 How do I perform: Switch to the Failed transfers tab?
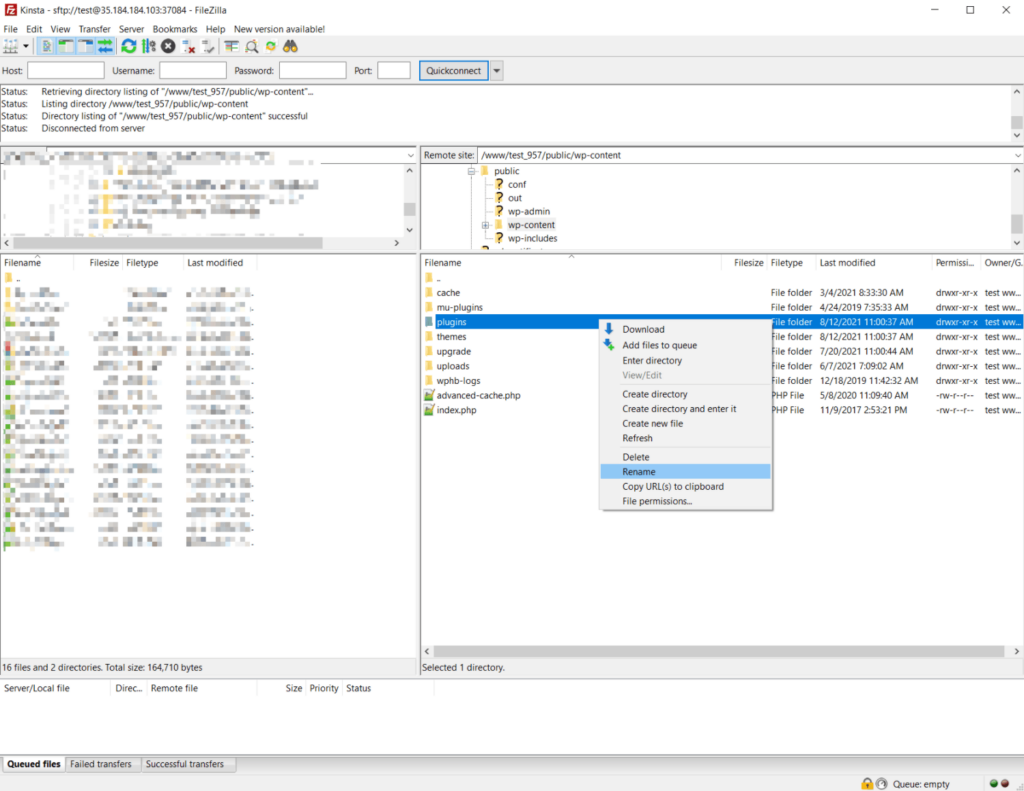[102, 764]
